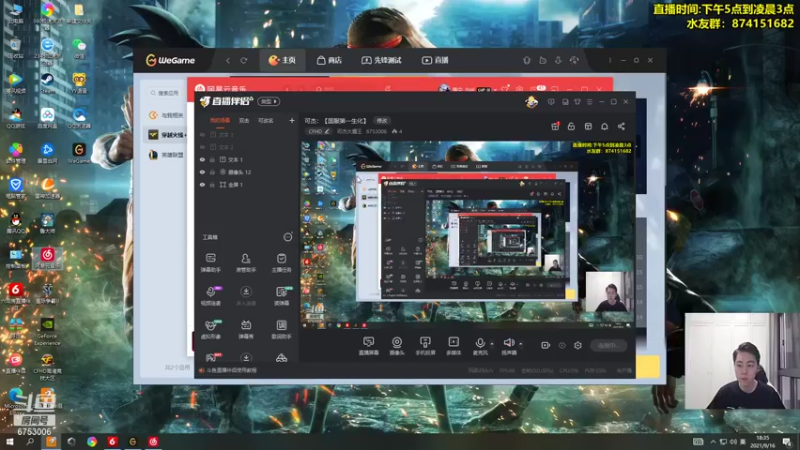Click the padlock icon above preview
This screenshot has height=450, width=800.
(x=571, y=126)
